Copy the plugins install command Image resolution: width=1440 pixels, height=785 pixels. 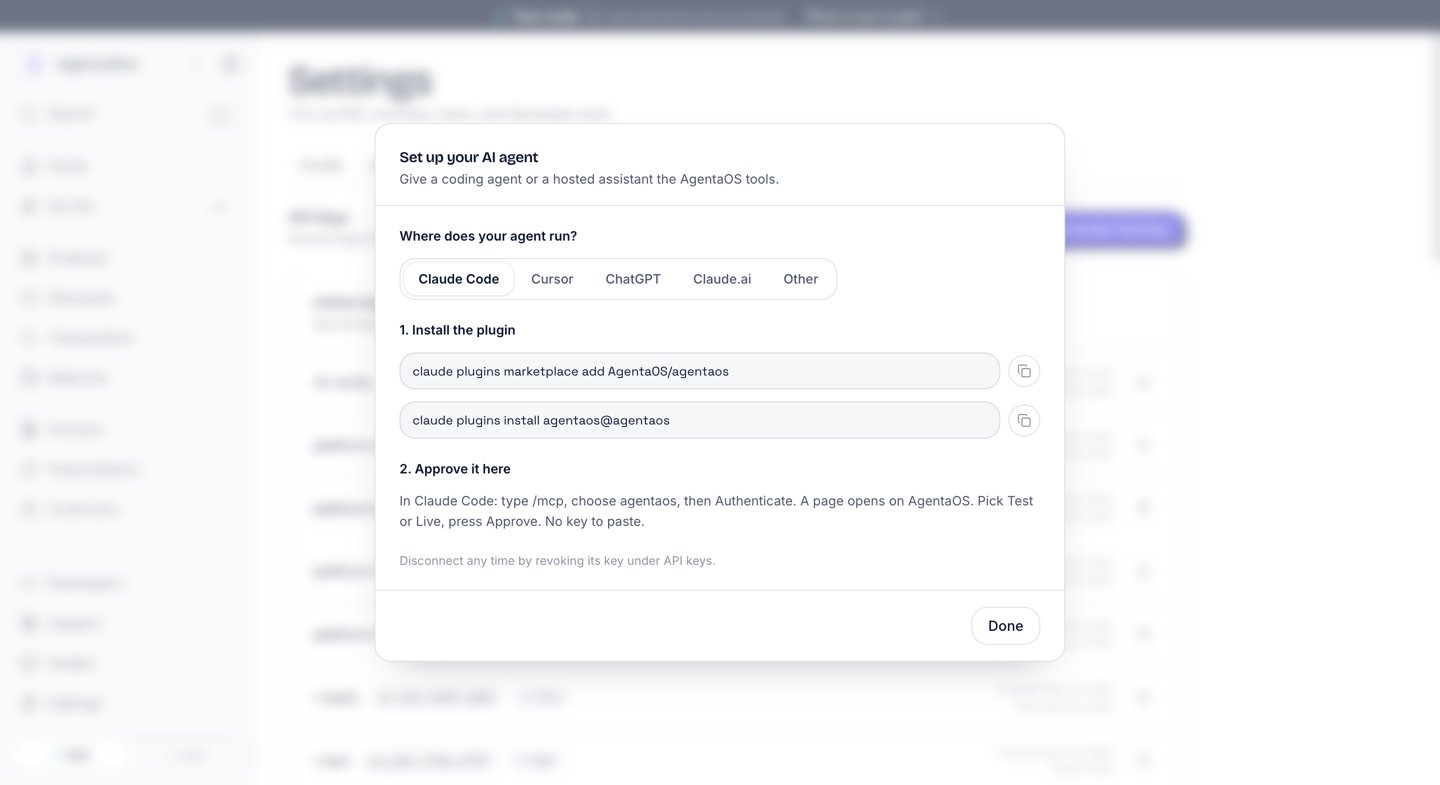[x=1024, y=420]
